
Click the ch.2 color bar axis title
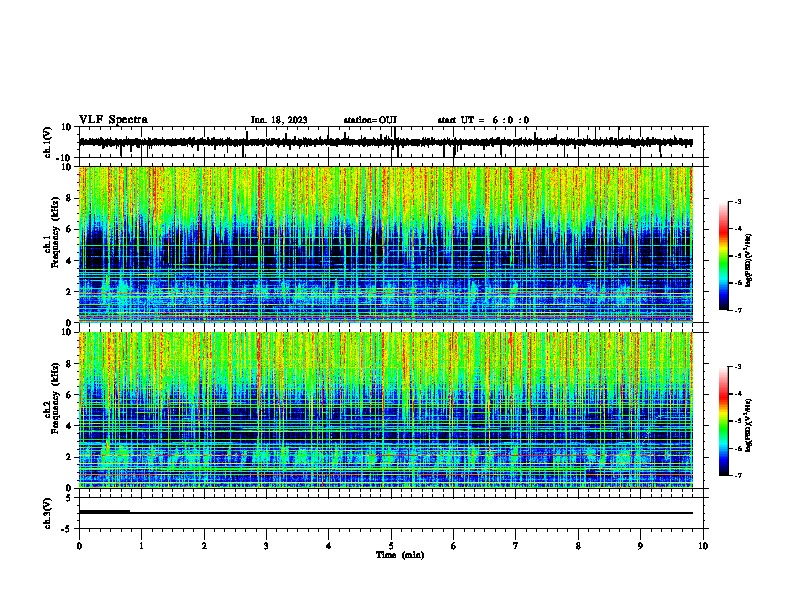748,425
